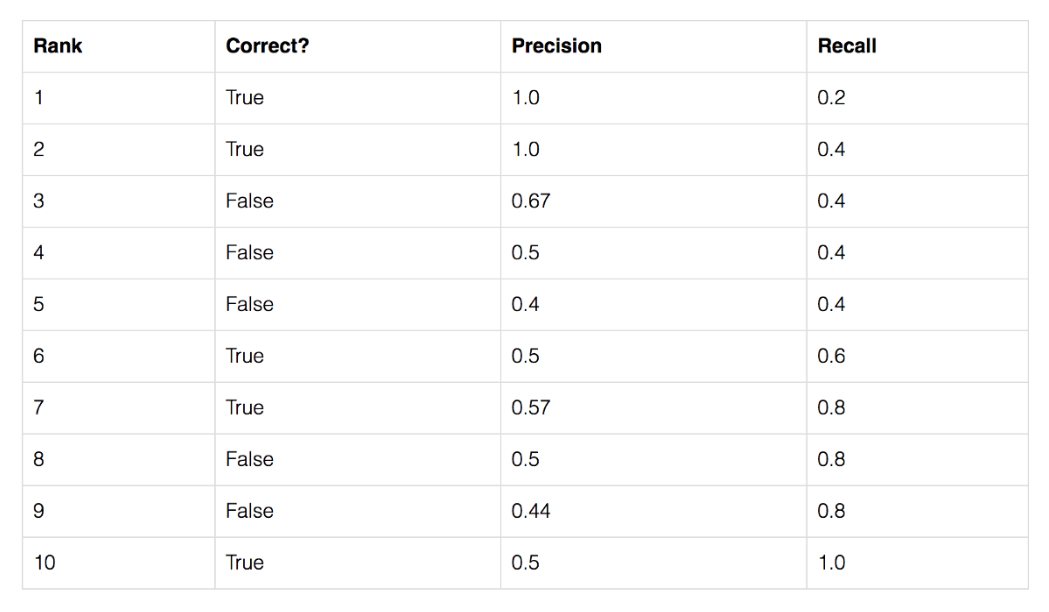
Task: Select the "Precision" column header
Action: click(x=556, y=46)
